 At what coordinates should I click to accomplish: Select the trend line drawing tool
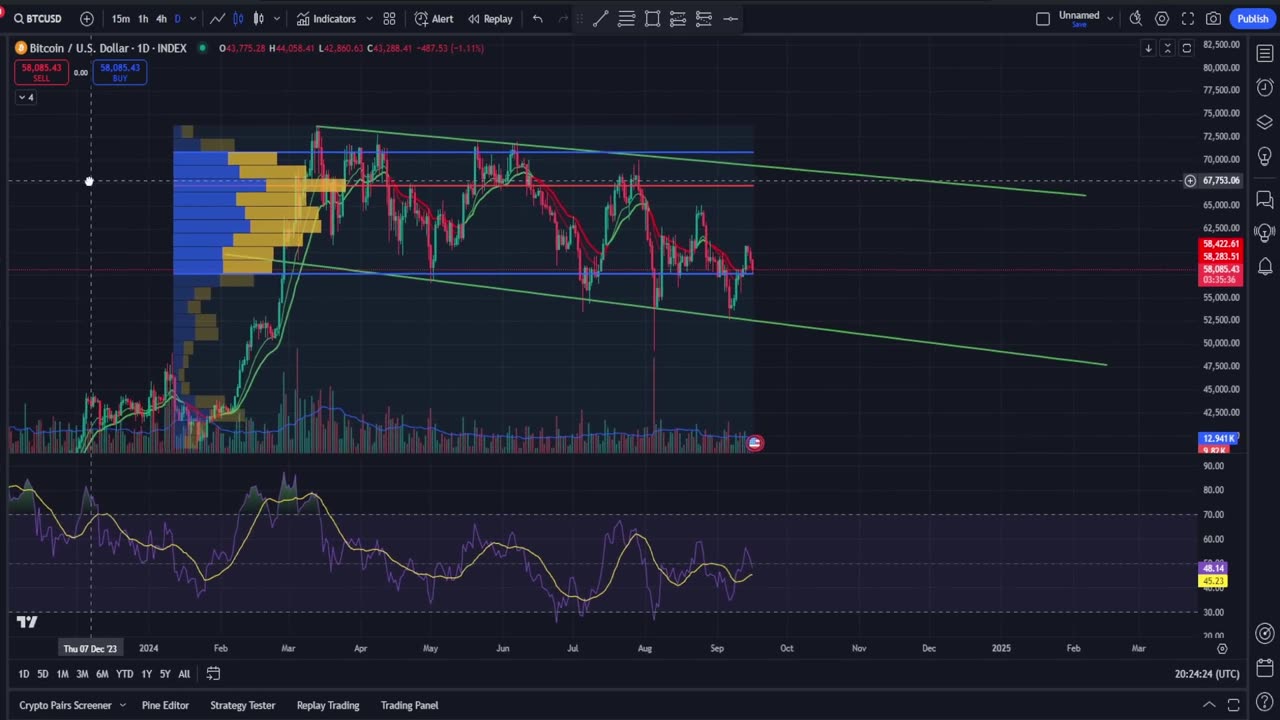600,19
